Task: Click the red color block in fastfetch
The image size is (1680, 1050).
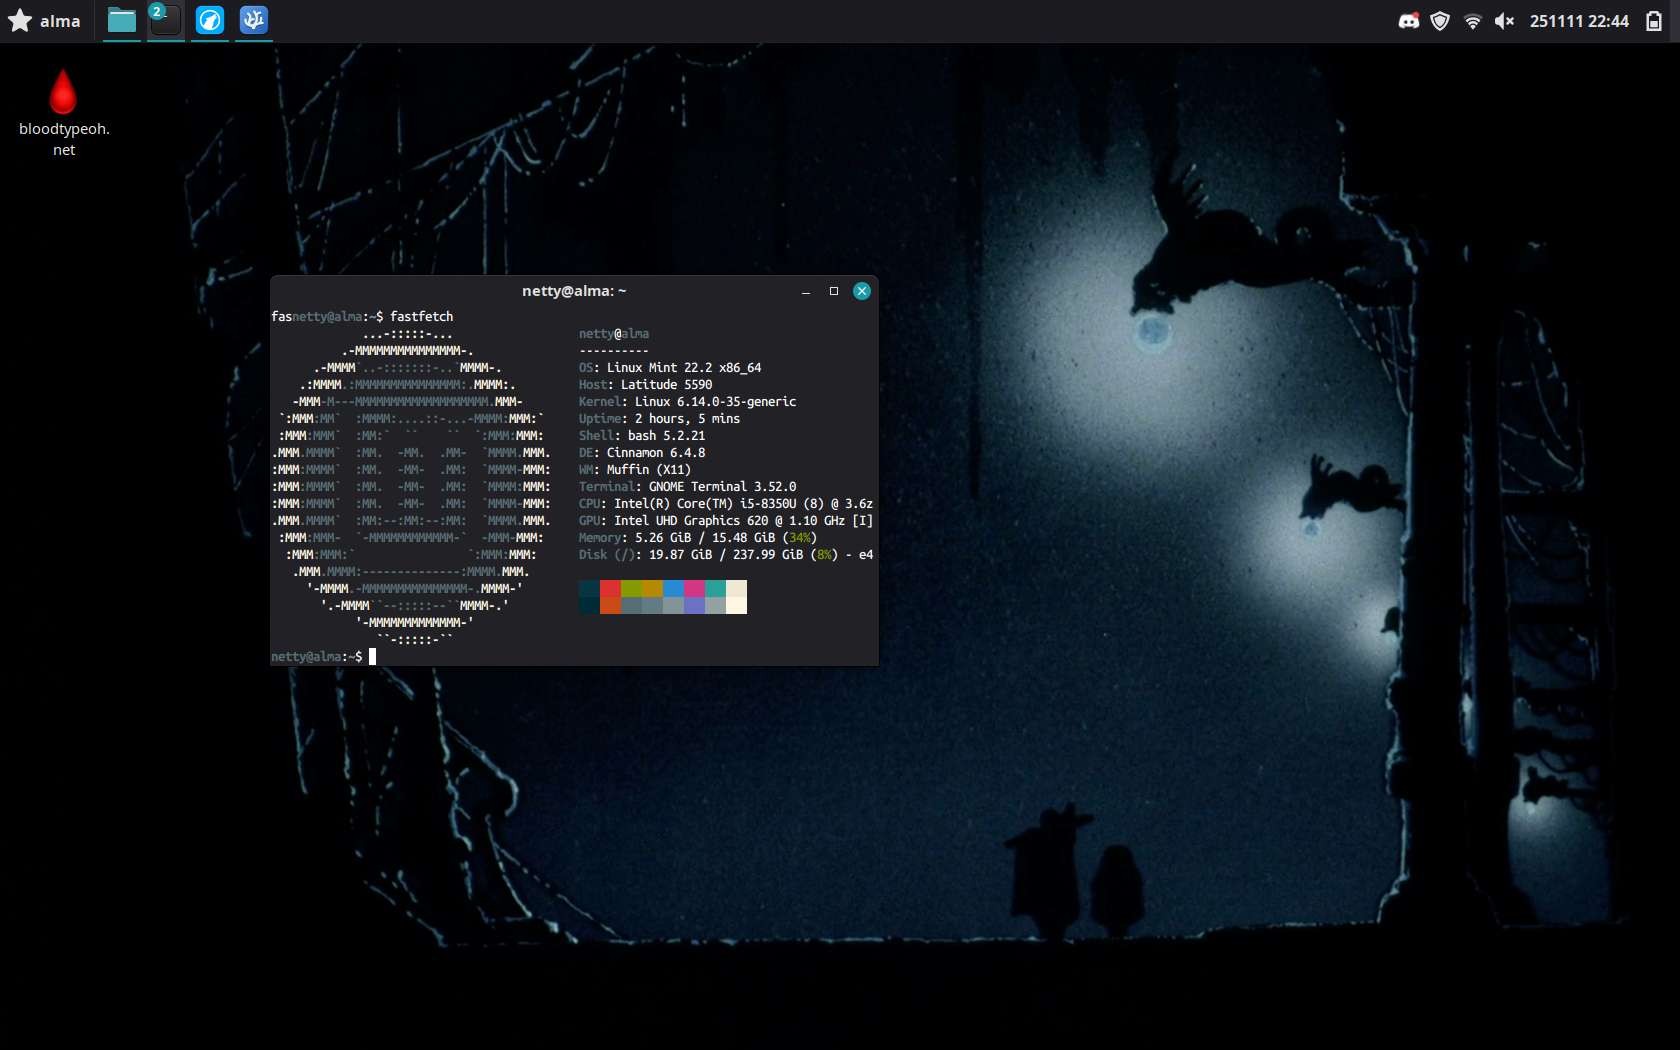Action: point(610,588)
